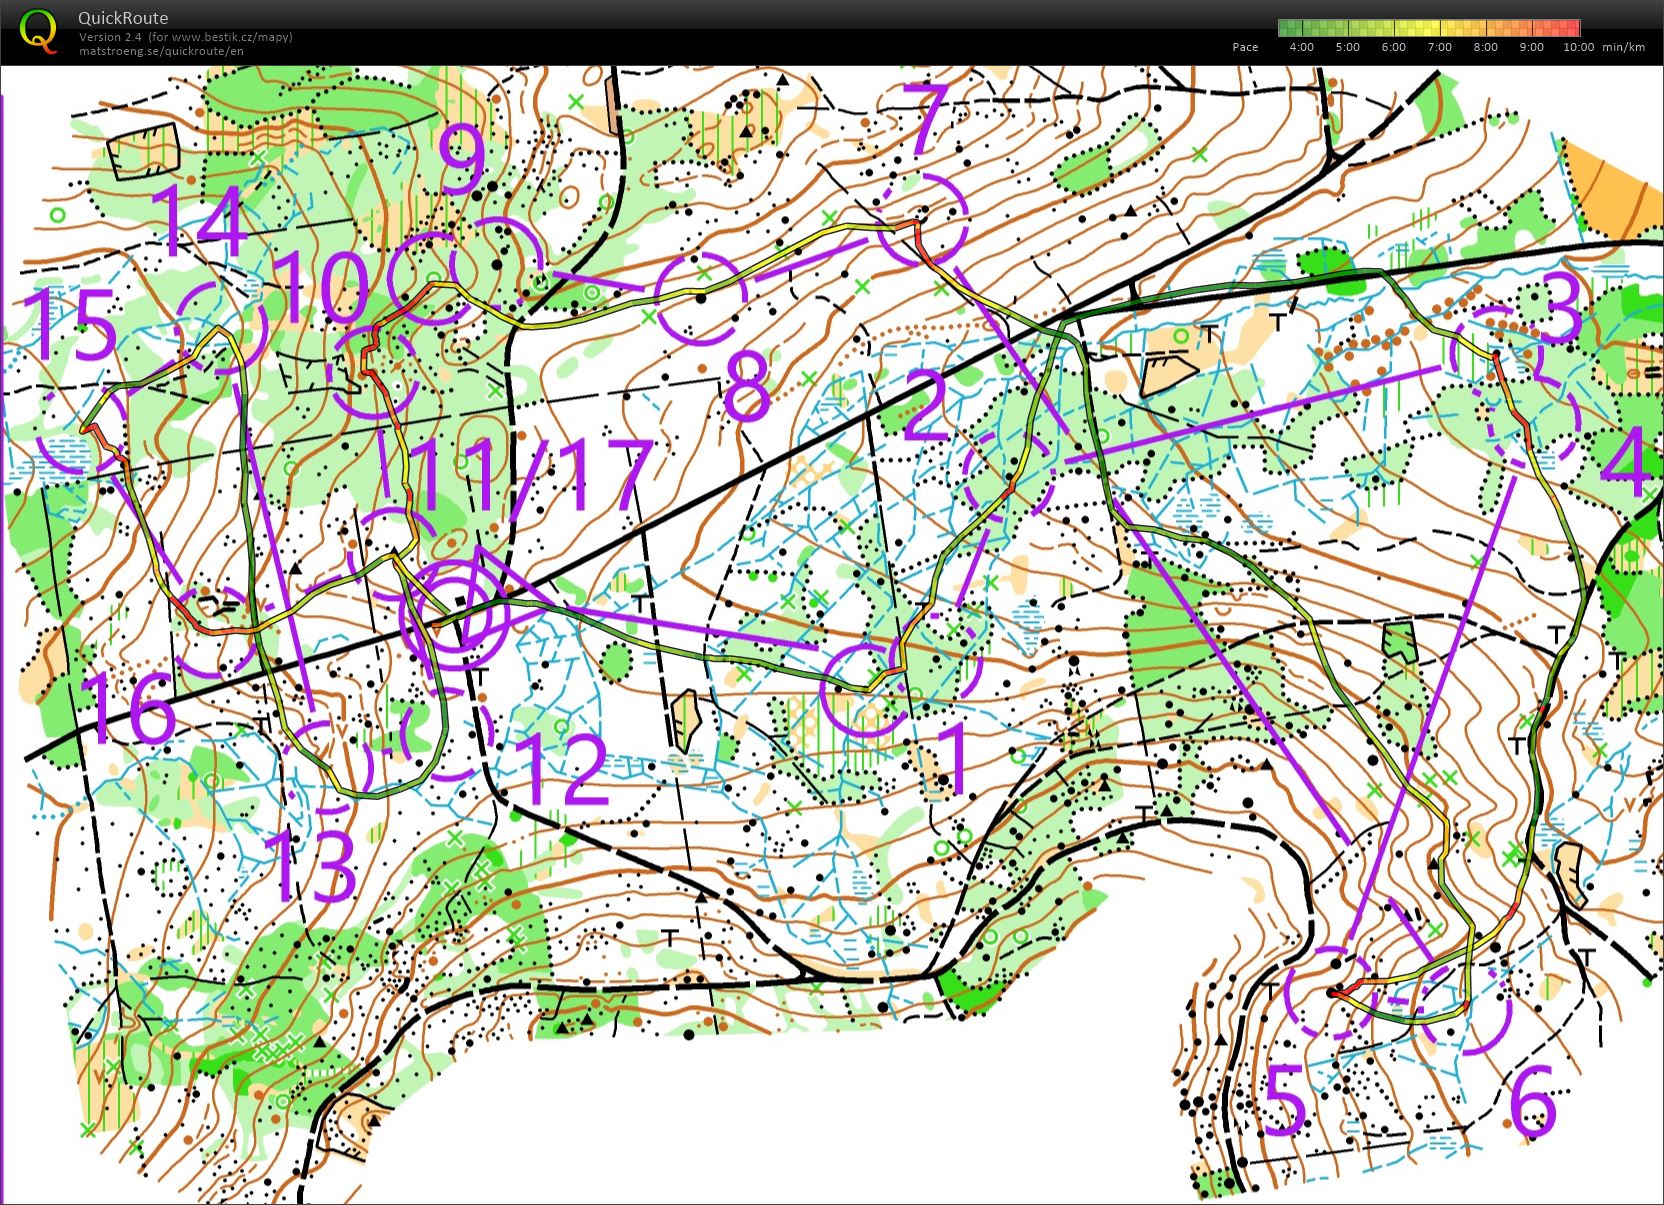This screenshot has width=1664, height=1205.
Task: Select the 8:00 pace value
Action: coord(1486,47)
